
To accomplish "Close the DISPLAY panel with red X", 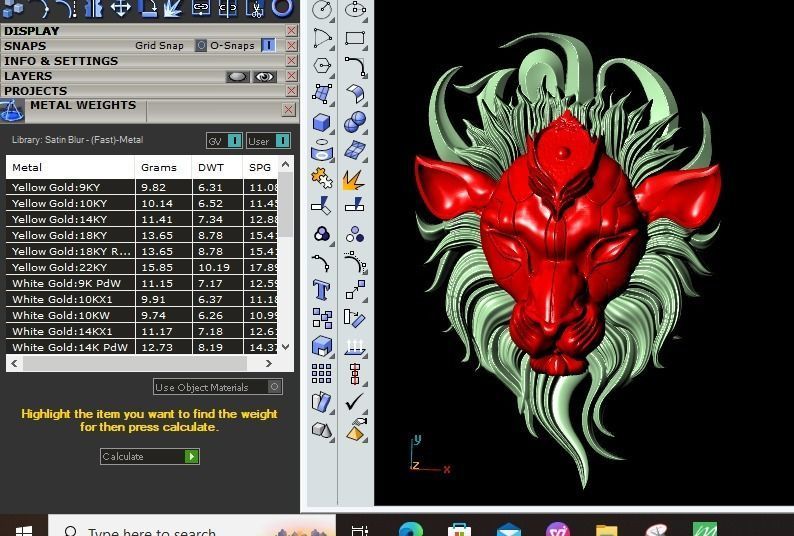I will [x=291, y=31].
